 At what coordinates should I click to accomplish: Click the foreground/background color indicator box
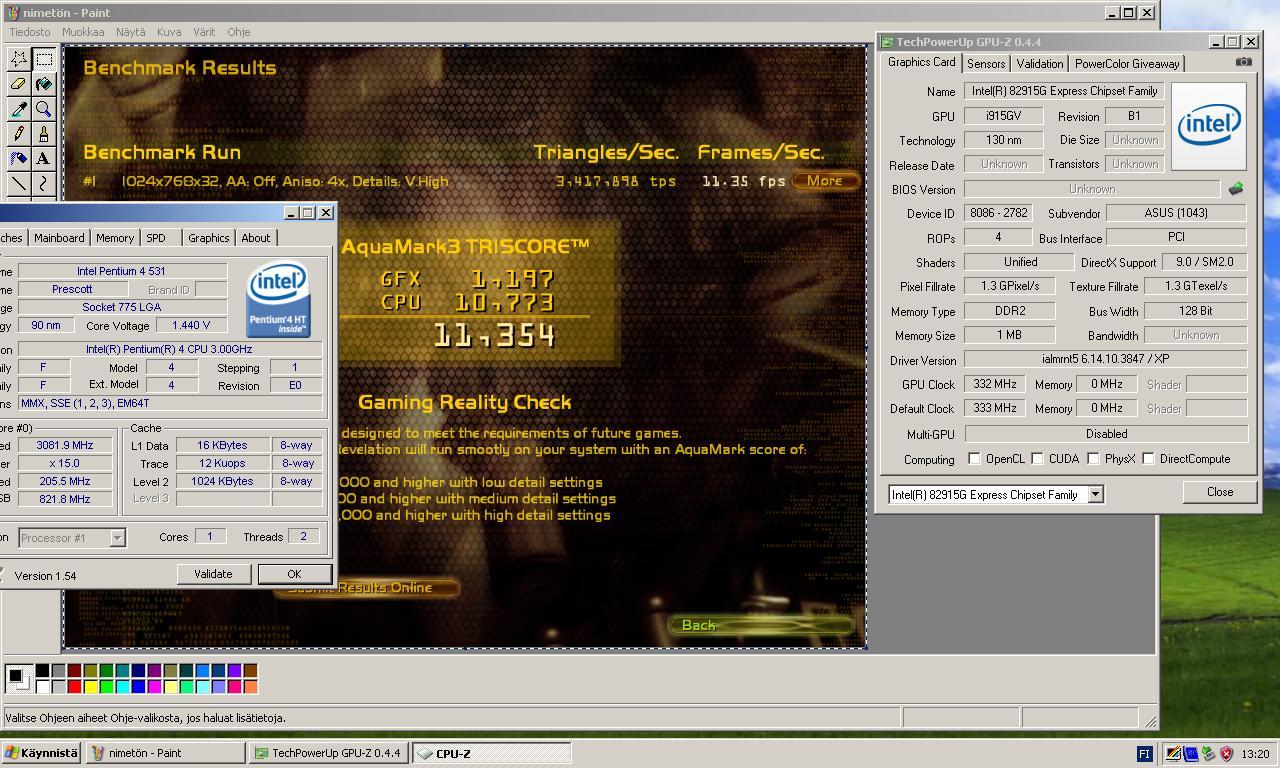pos(18,678)
